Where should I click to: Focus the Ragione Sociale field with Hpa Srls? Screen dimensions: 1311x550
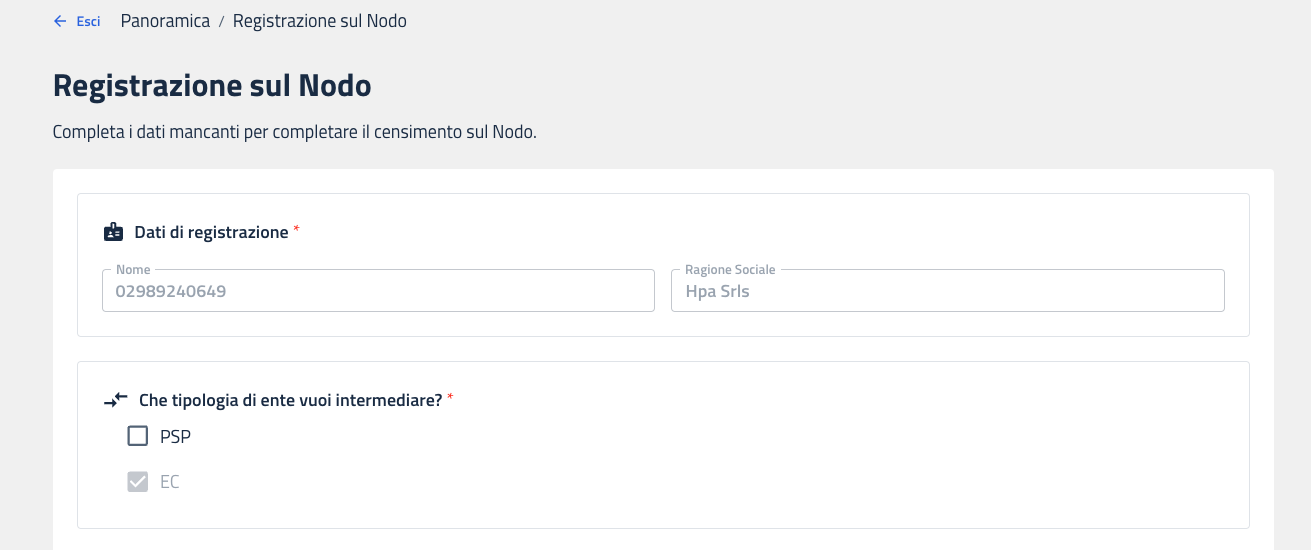tap(947, 292)
